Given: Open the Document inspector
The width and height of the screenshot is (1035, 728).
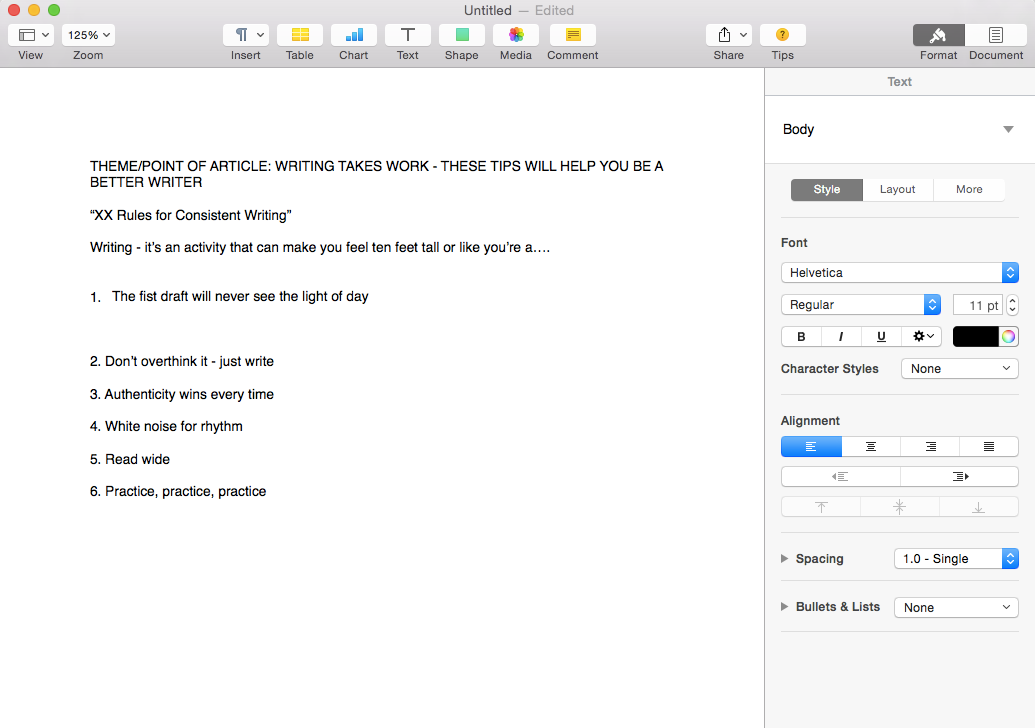Looking at the screenshot, I should pos(995,35).
